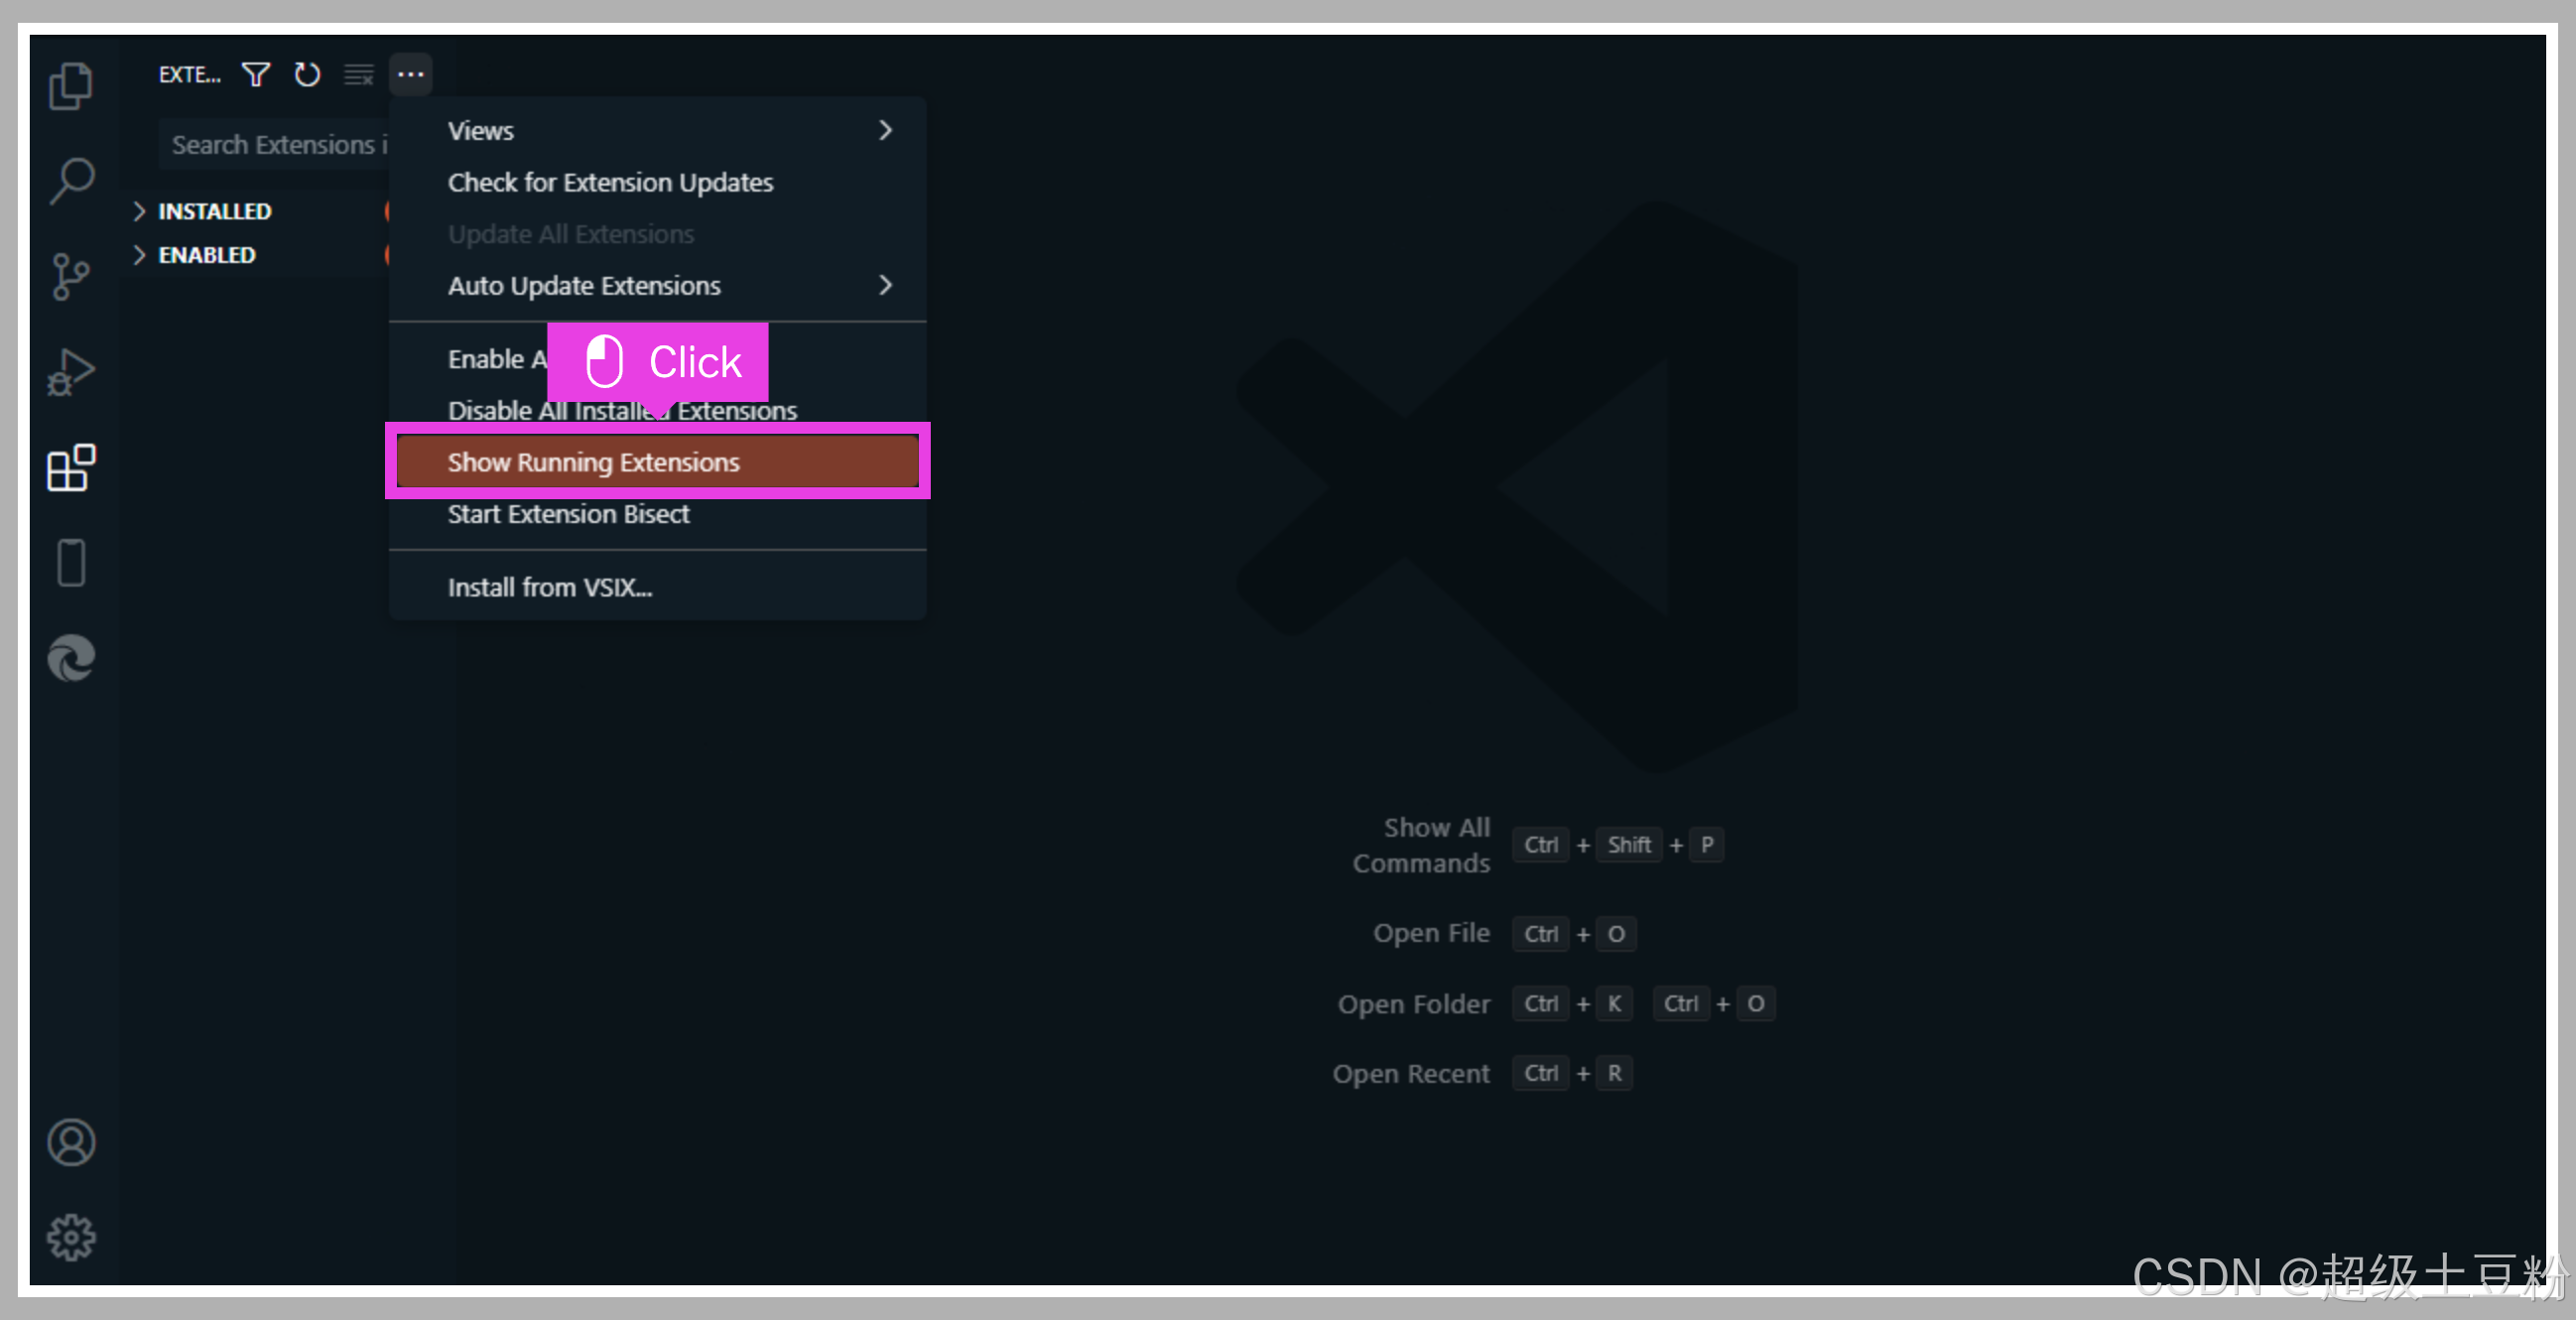Expand the ENABLED extensions section

206,255
